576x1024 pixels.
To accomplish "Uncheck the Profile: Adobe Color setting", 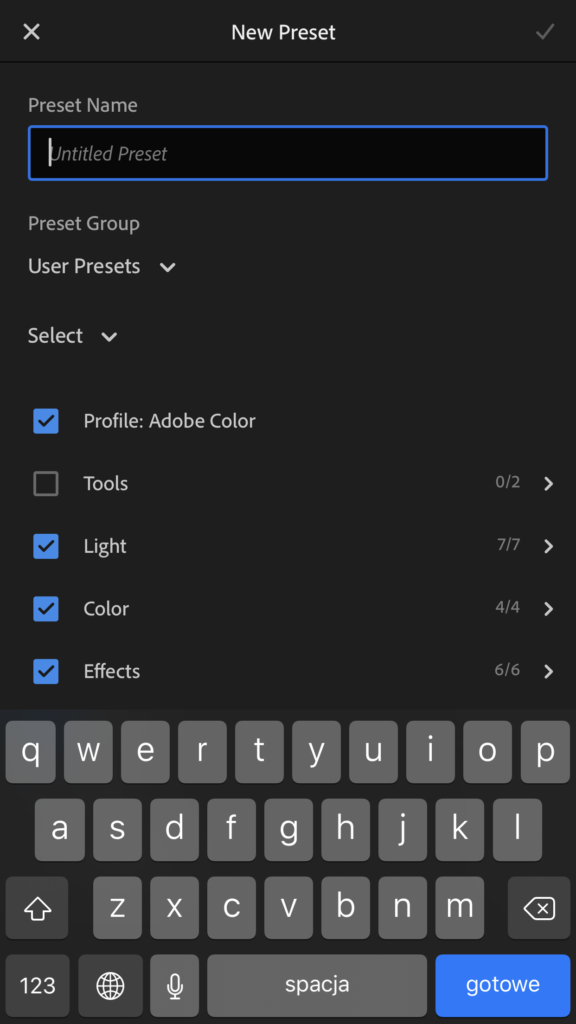I will point(45,421).
